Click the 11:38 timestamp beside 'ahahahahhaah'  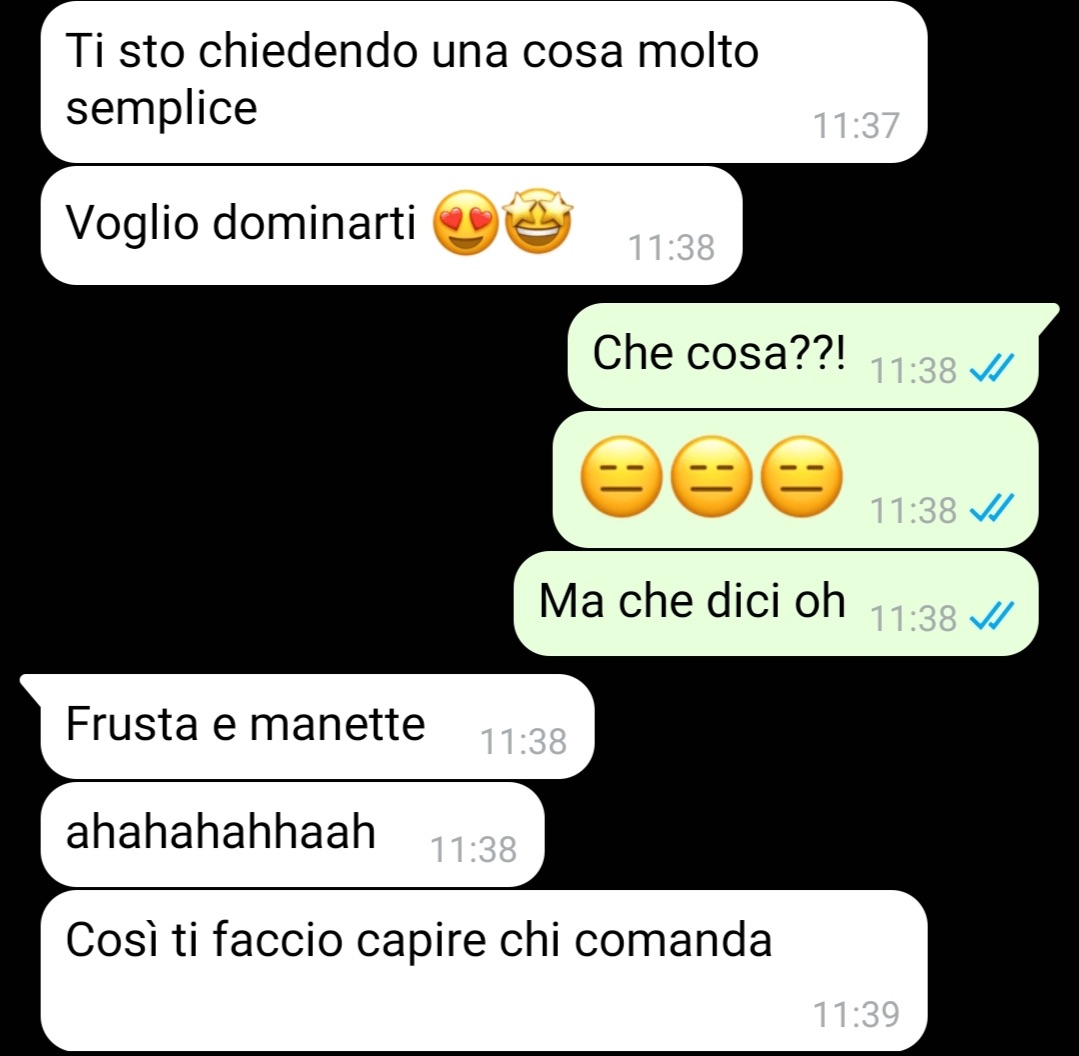click(x=473, y=850)
